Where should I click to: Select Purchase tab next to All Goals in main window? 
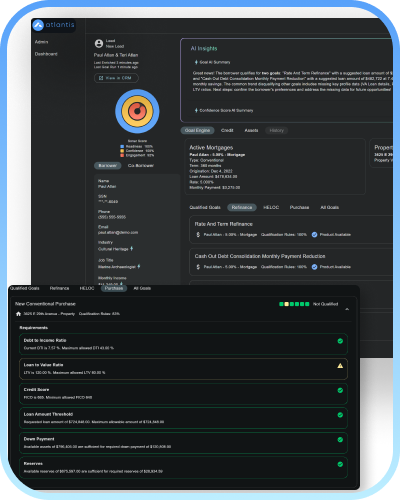[x=299, y=207]
